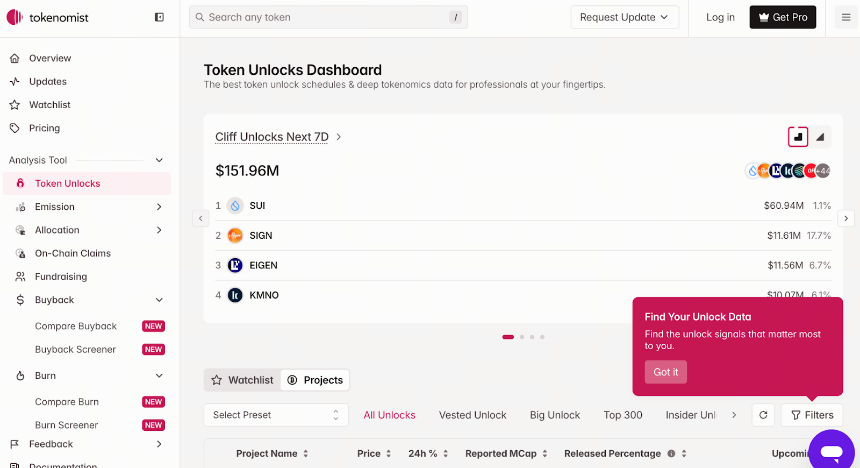Open the hamburger menu icon
860x468 pixels.
(x=846, y=18)
